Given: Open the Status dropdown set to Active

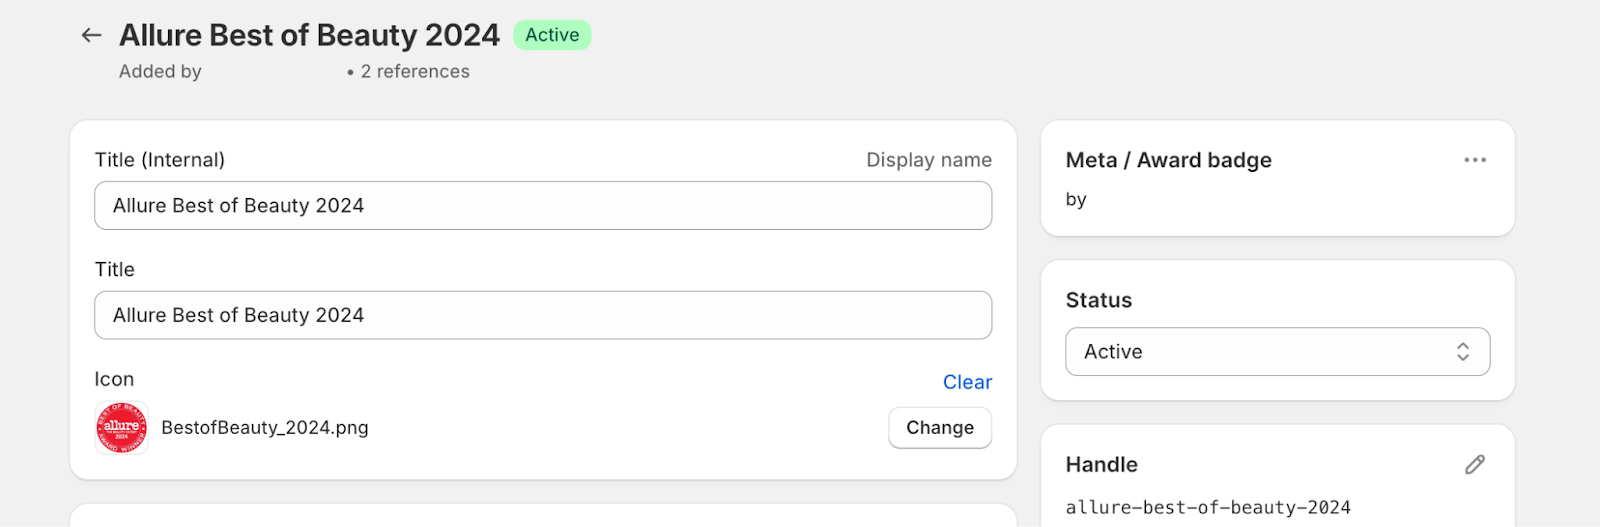Looking at the screenshot, I should tap(1277, 352).
